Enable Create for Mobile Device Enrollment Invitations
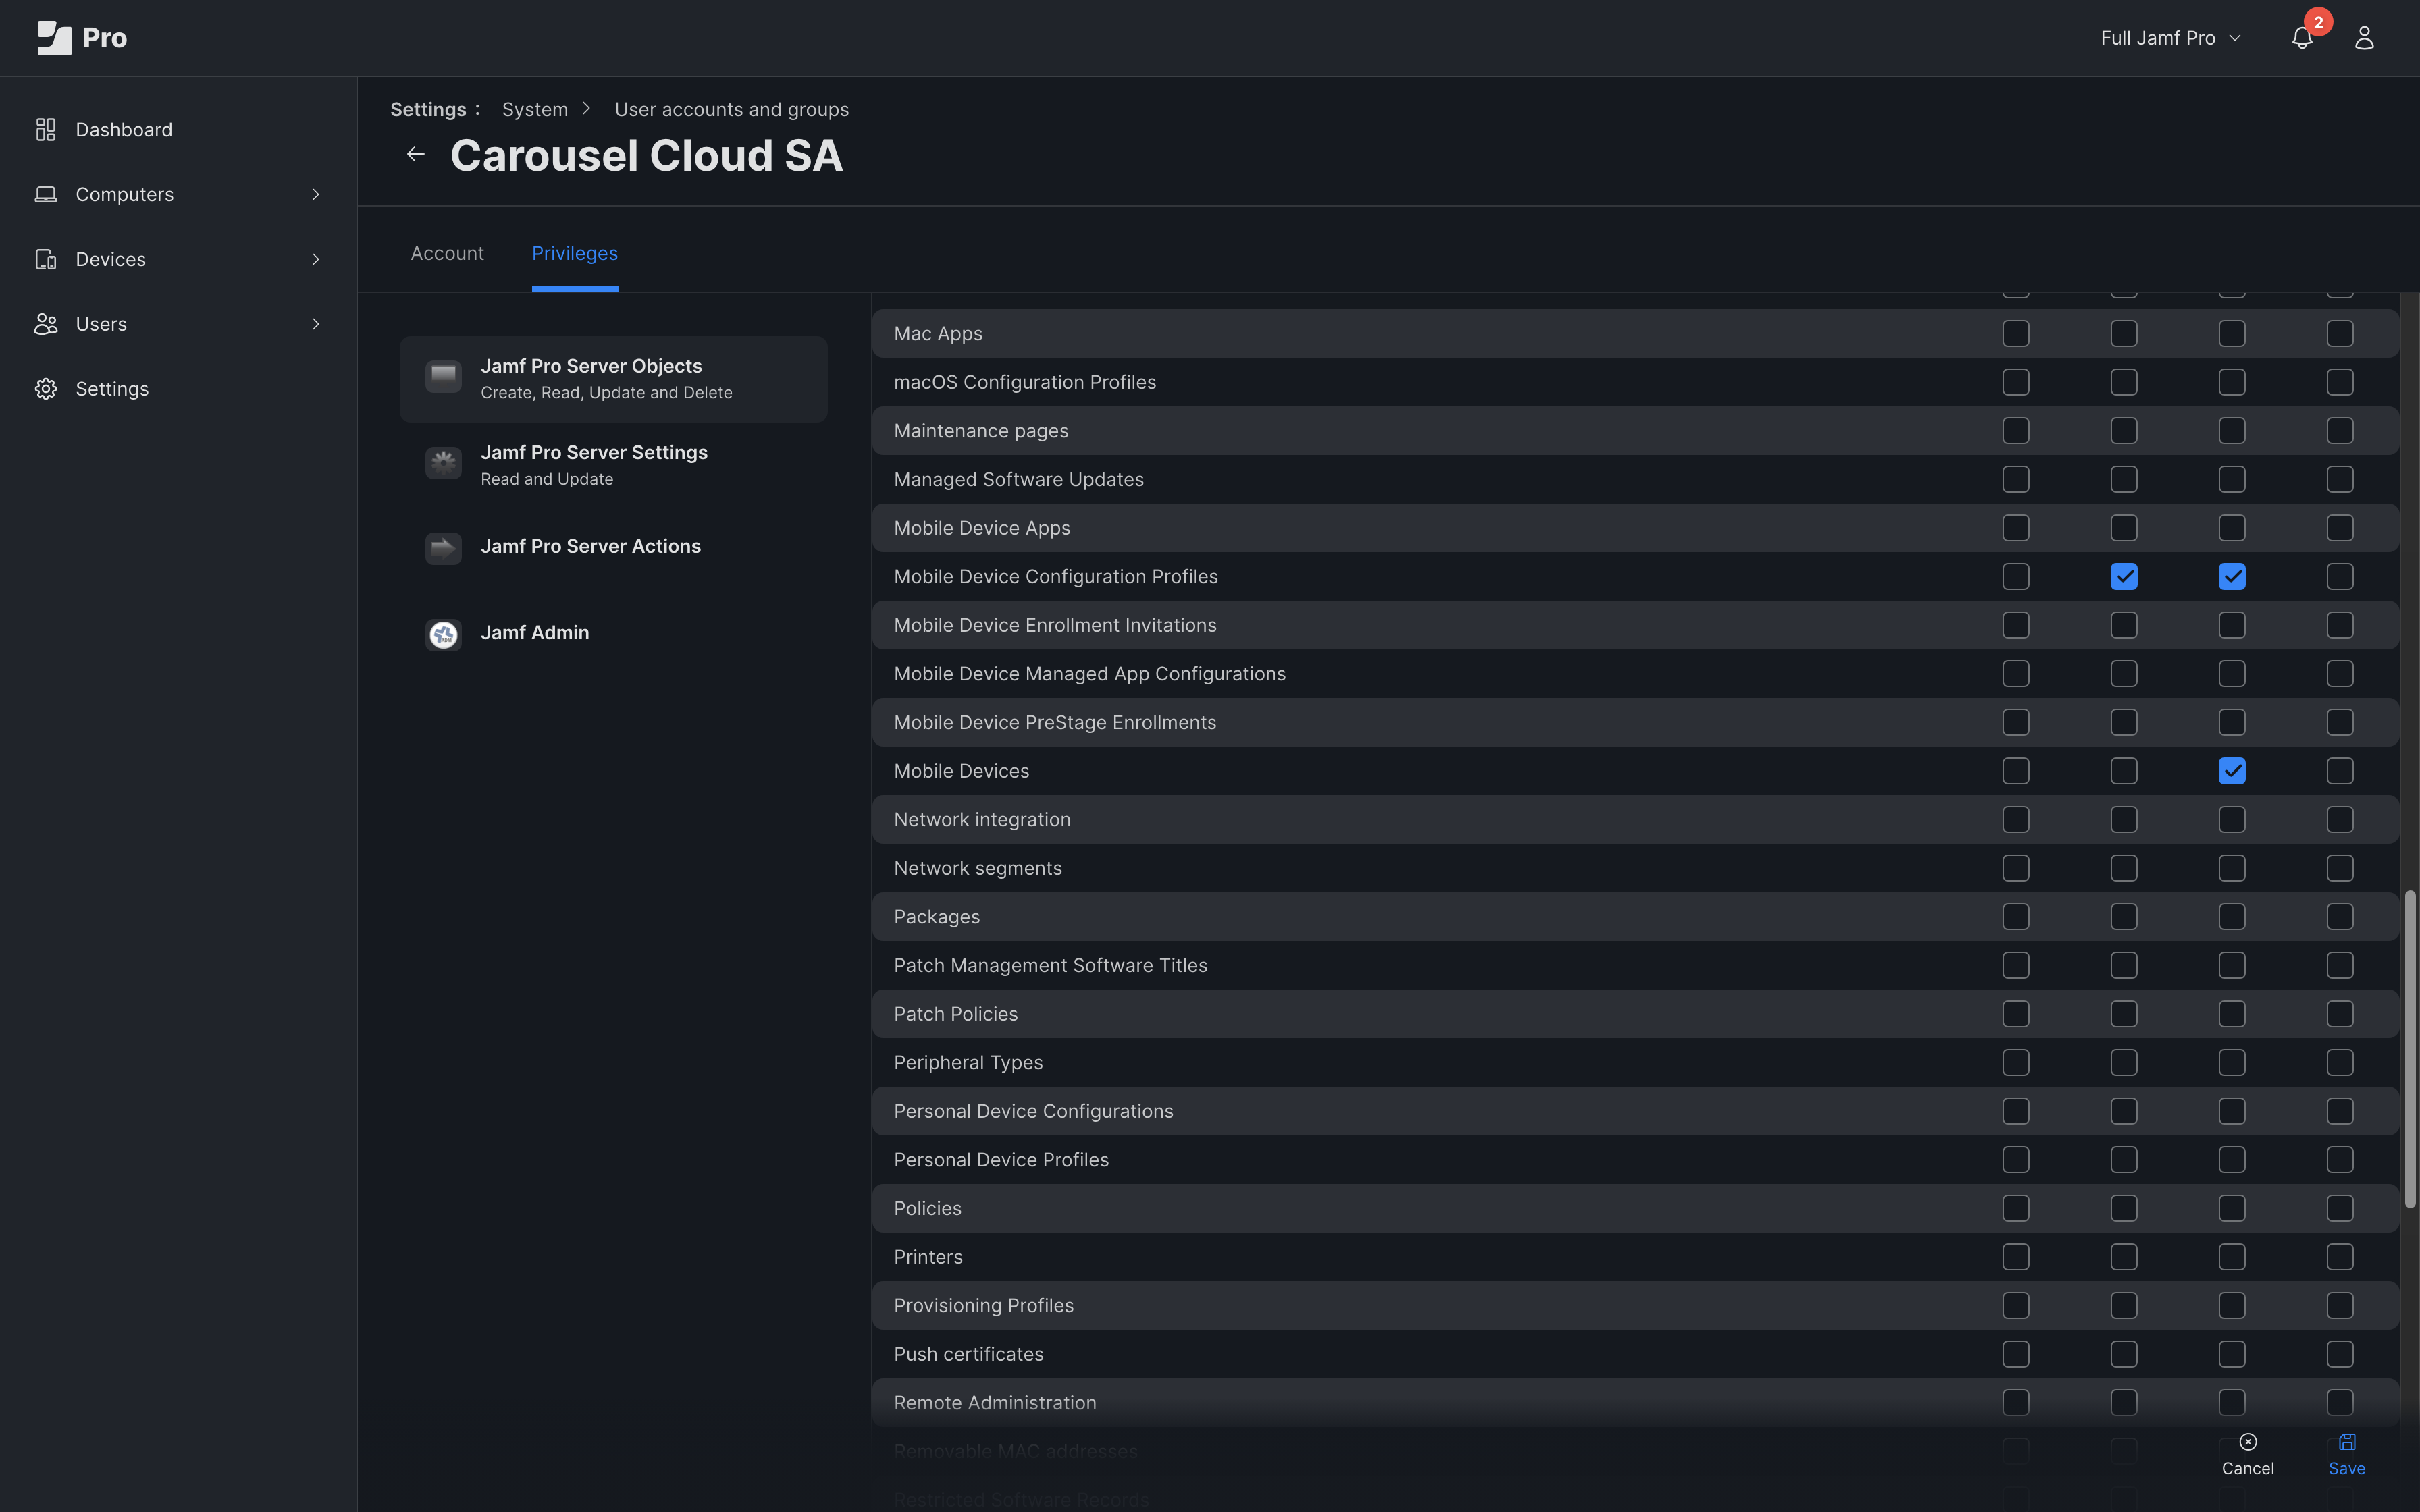Viewport: 2420px width, 1512px height. tap(2016, 625)
